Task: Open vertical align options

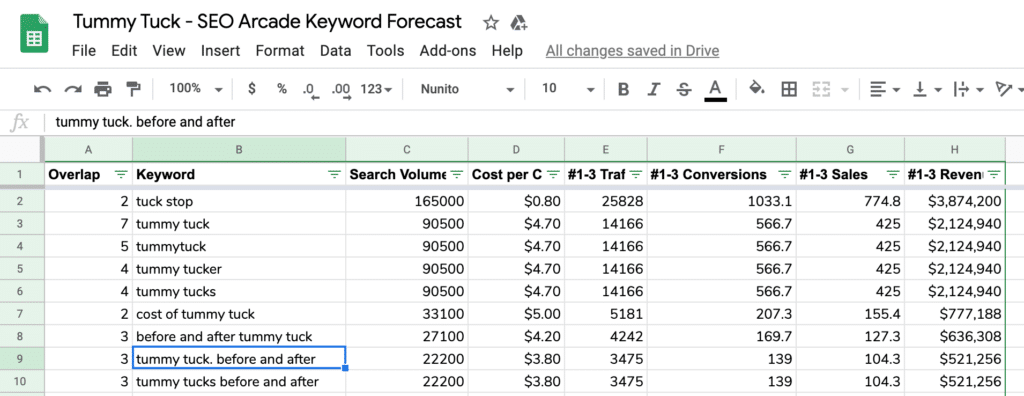Action: pos(926,89)
